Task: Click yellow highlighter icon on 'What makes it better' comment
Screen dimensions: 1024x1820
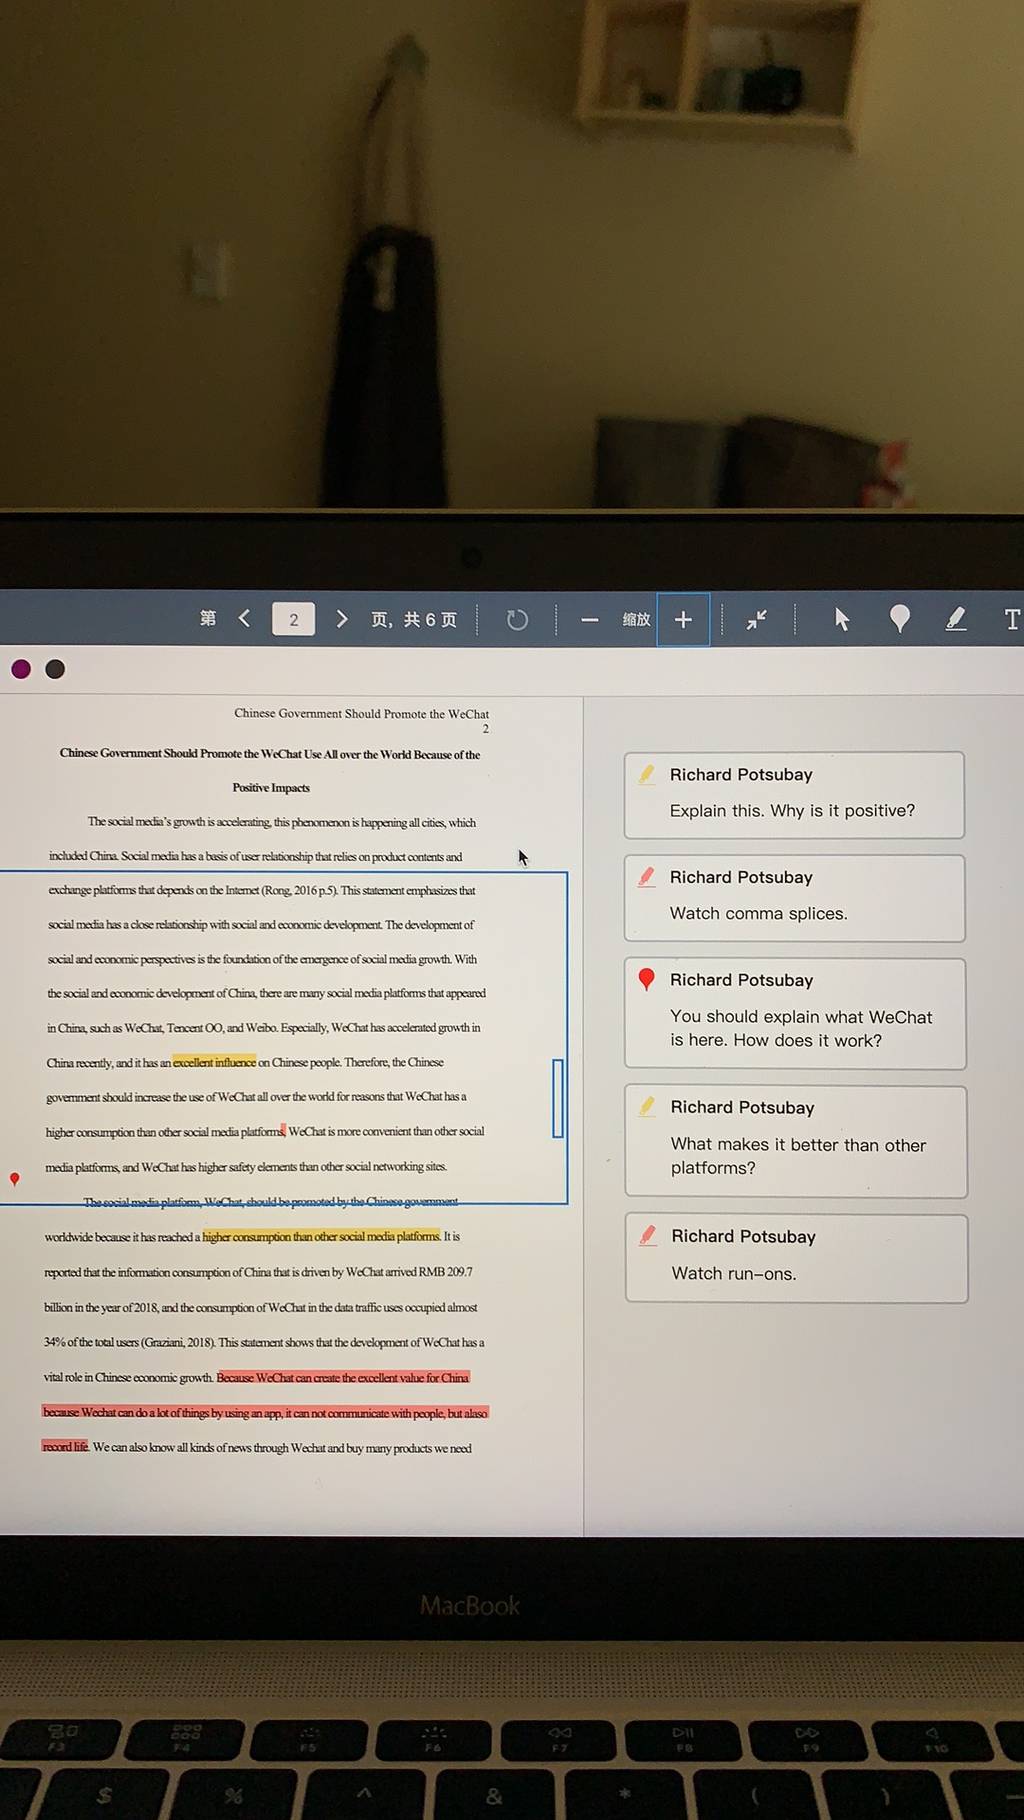Action: pyautogui.click(x=648, y=1106)
